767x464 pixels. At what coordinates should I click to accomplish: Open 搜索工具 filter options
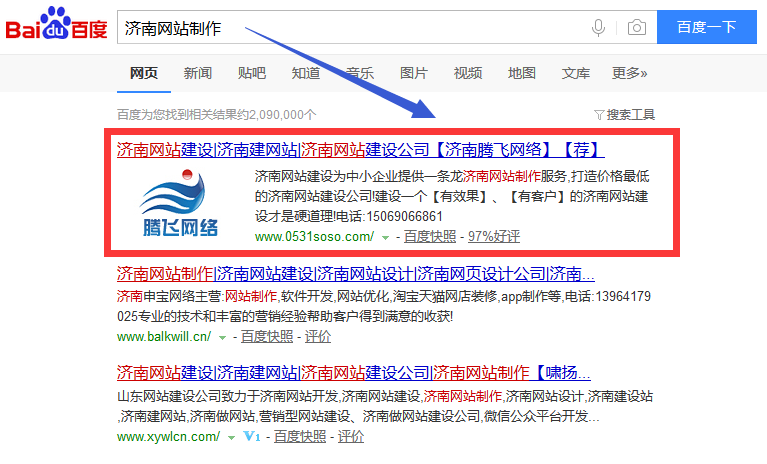[625, 115]
